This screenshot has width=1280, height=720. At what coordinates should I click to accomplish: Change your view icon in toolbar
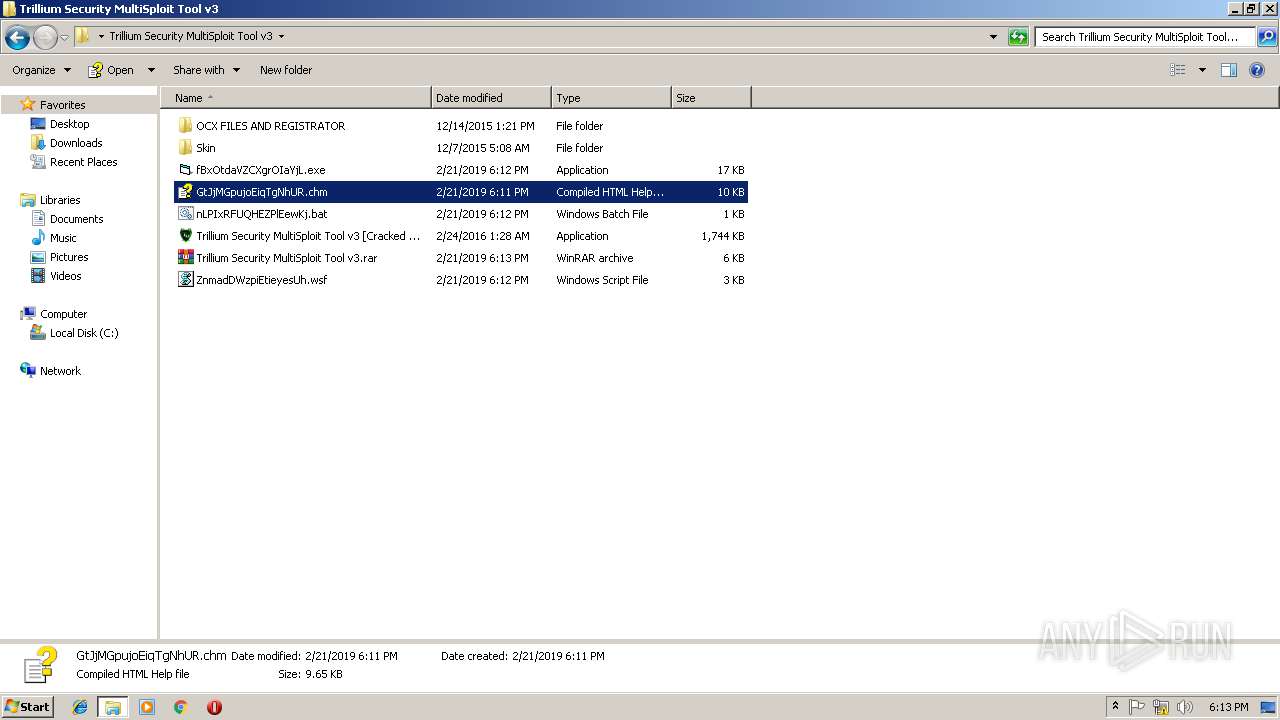coord(1178,70)
